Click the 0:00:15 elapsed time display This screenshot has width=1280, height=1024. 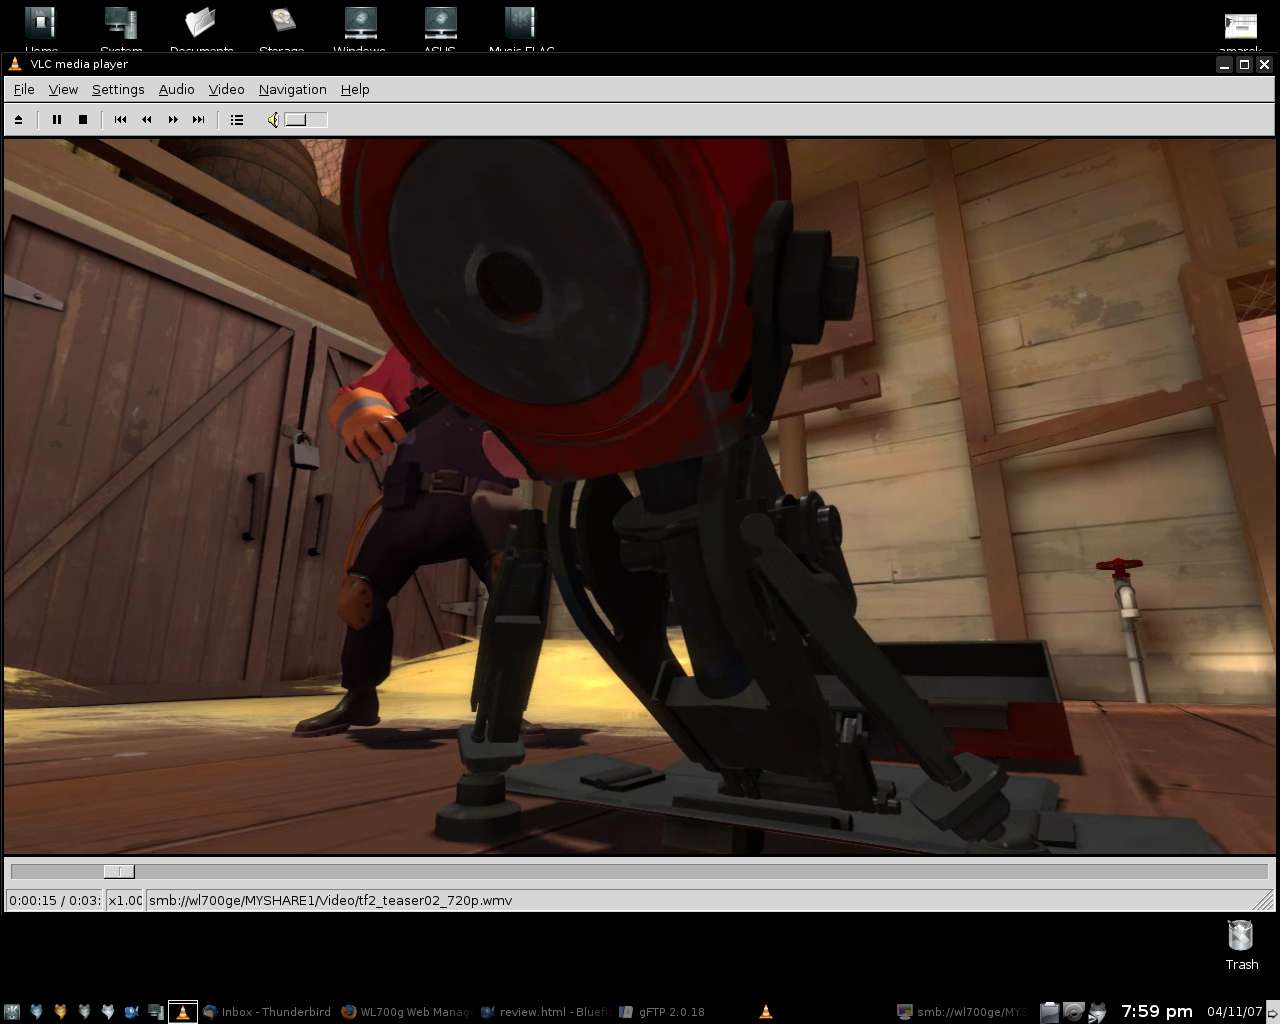[55, 901]
